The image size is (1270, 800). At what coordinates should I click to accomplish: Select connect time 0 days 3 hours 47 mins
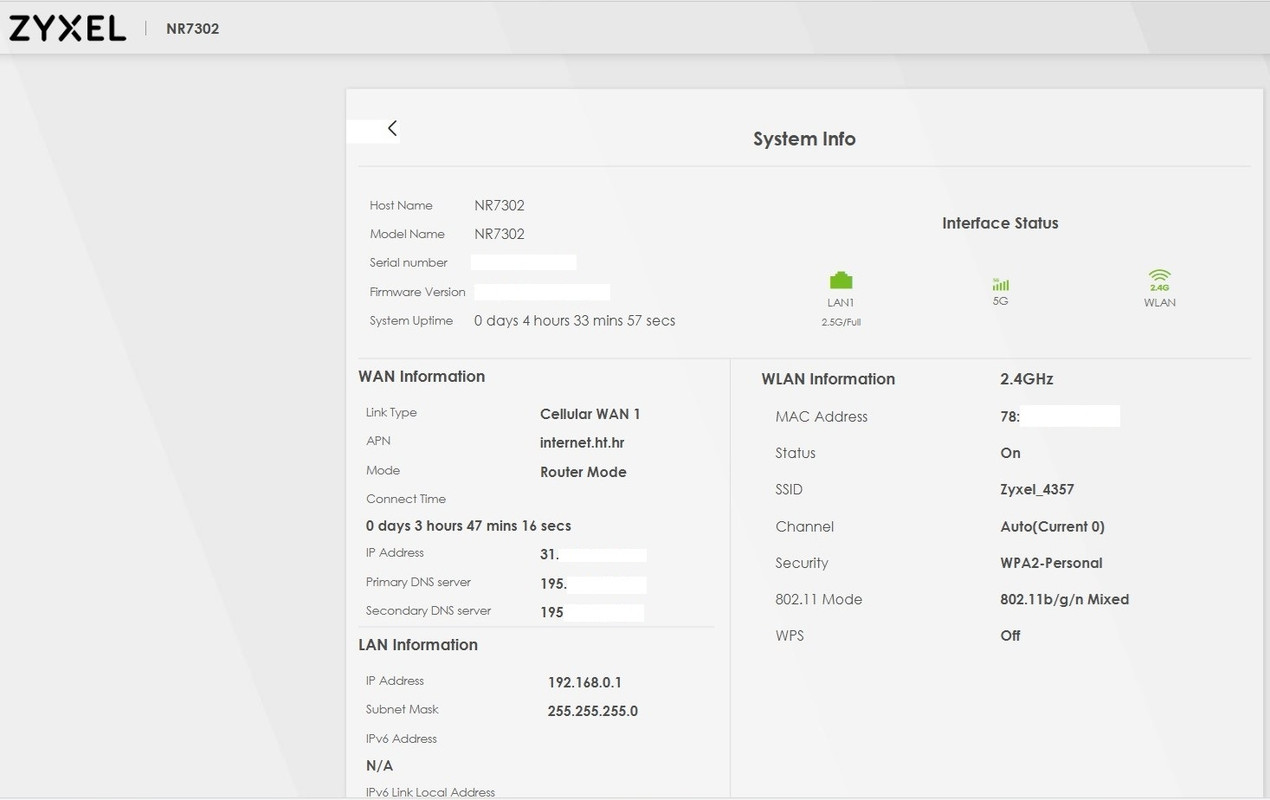click(468, 526)
